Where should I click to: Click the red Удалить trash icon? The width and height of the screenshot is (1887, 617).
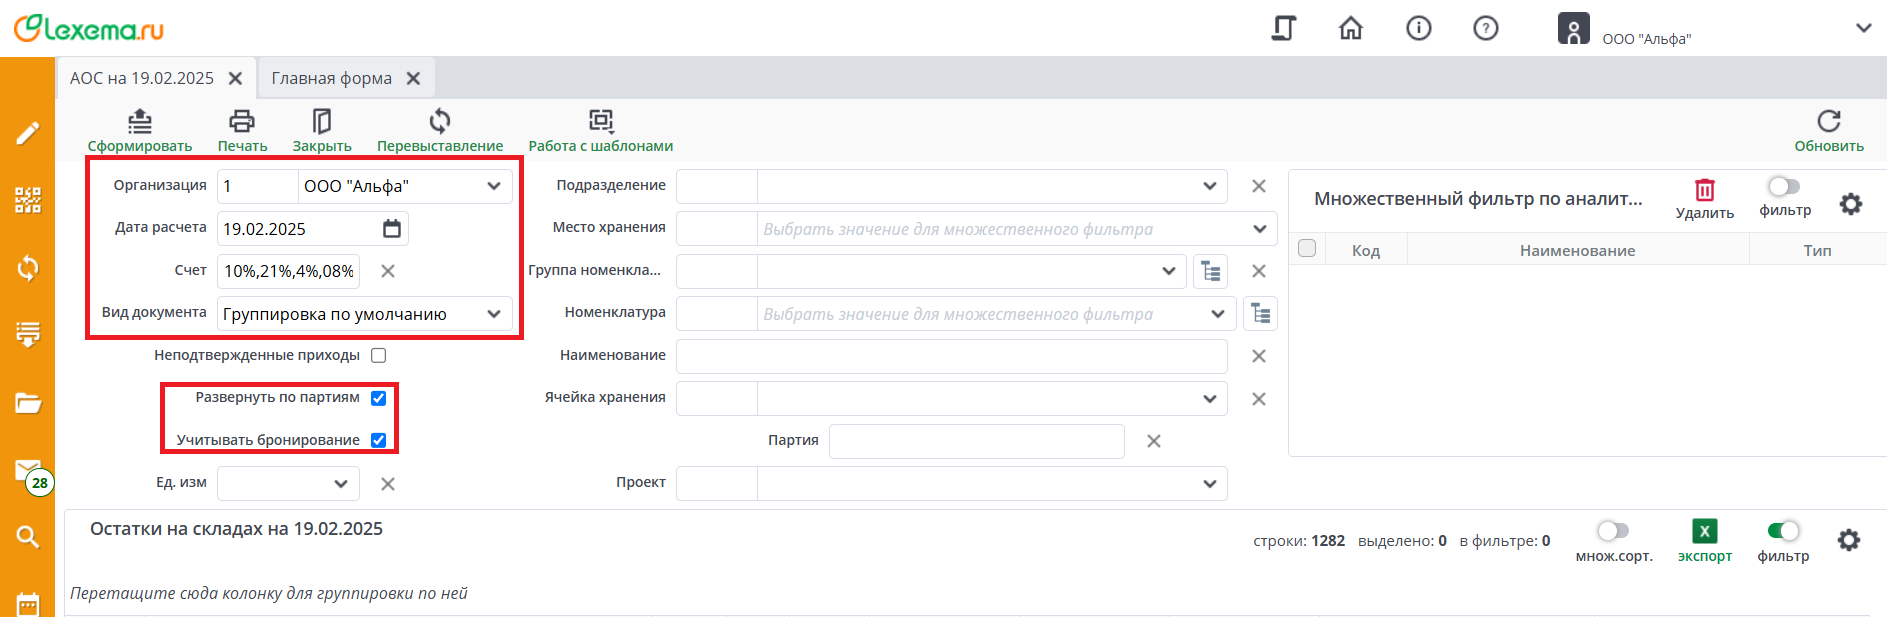(1704, 190)
